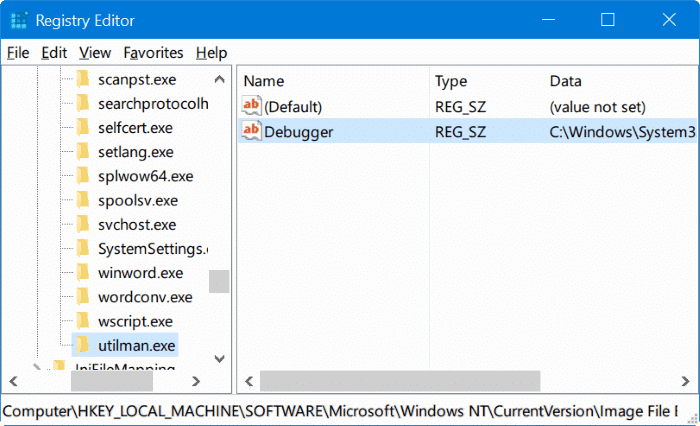Click REG_SZ type of the Debugger row
Image resolution: width=700 pixels, height=426 pixels.
[x=460, y=132]
